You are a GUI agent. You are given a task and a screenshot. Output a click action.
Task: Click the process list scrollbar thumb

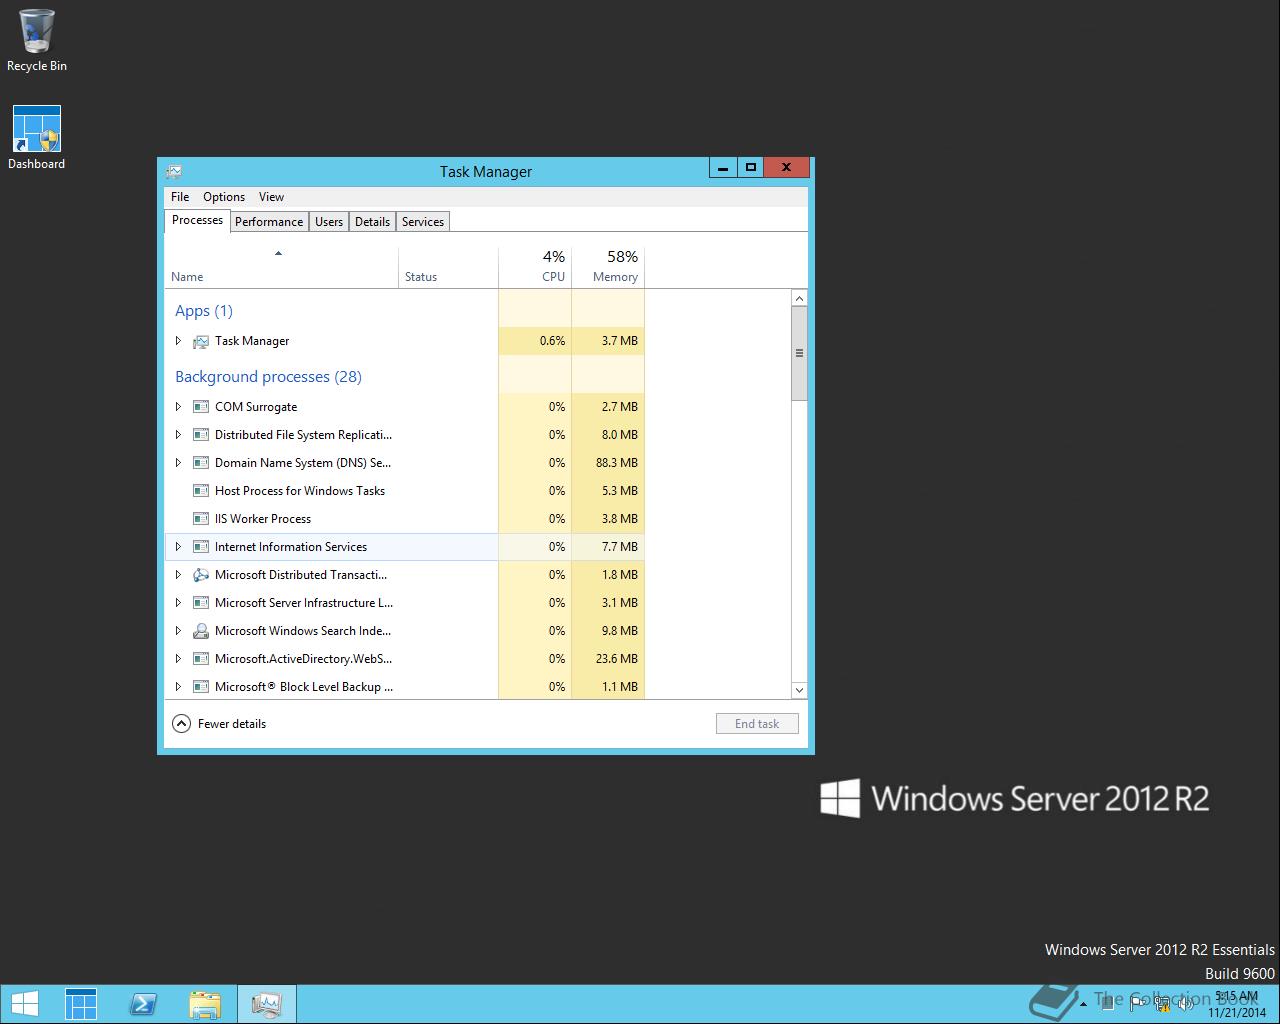tap(799, 353)
